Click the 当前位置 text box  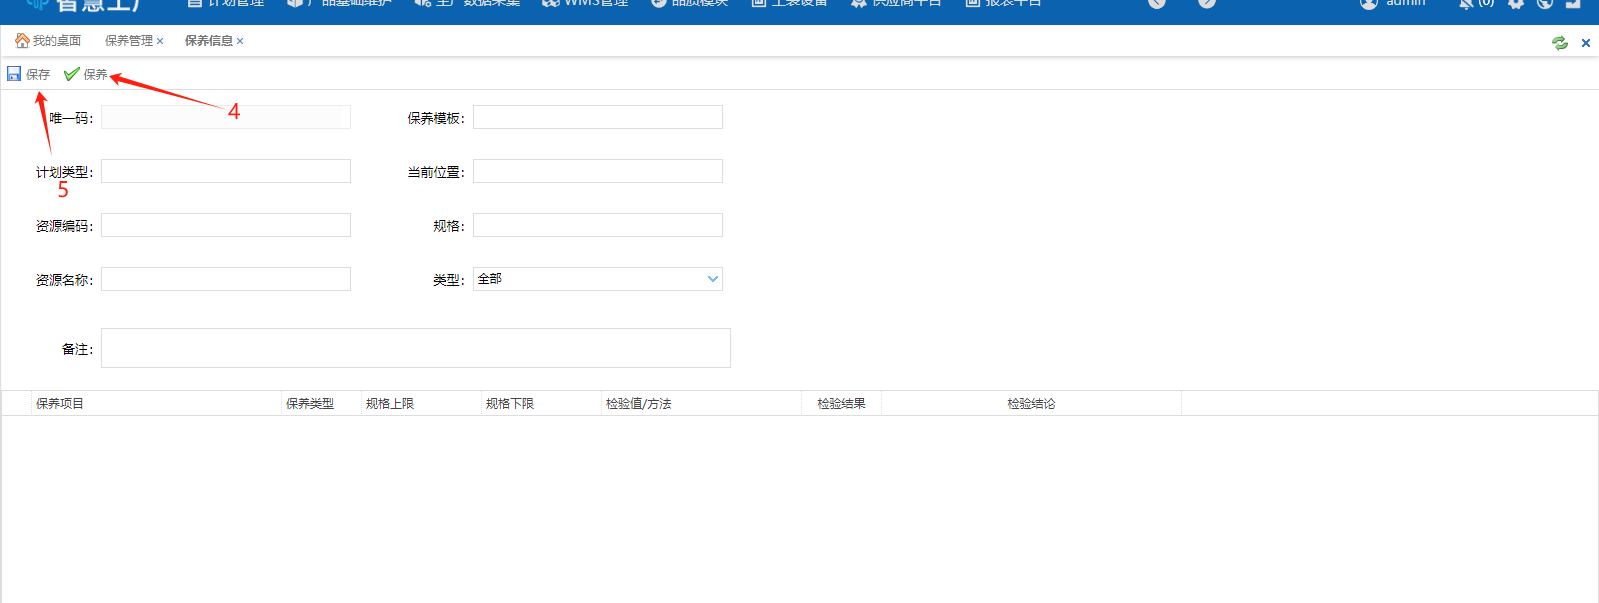pyautogui.click(x=597, y=171)
